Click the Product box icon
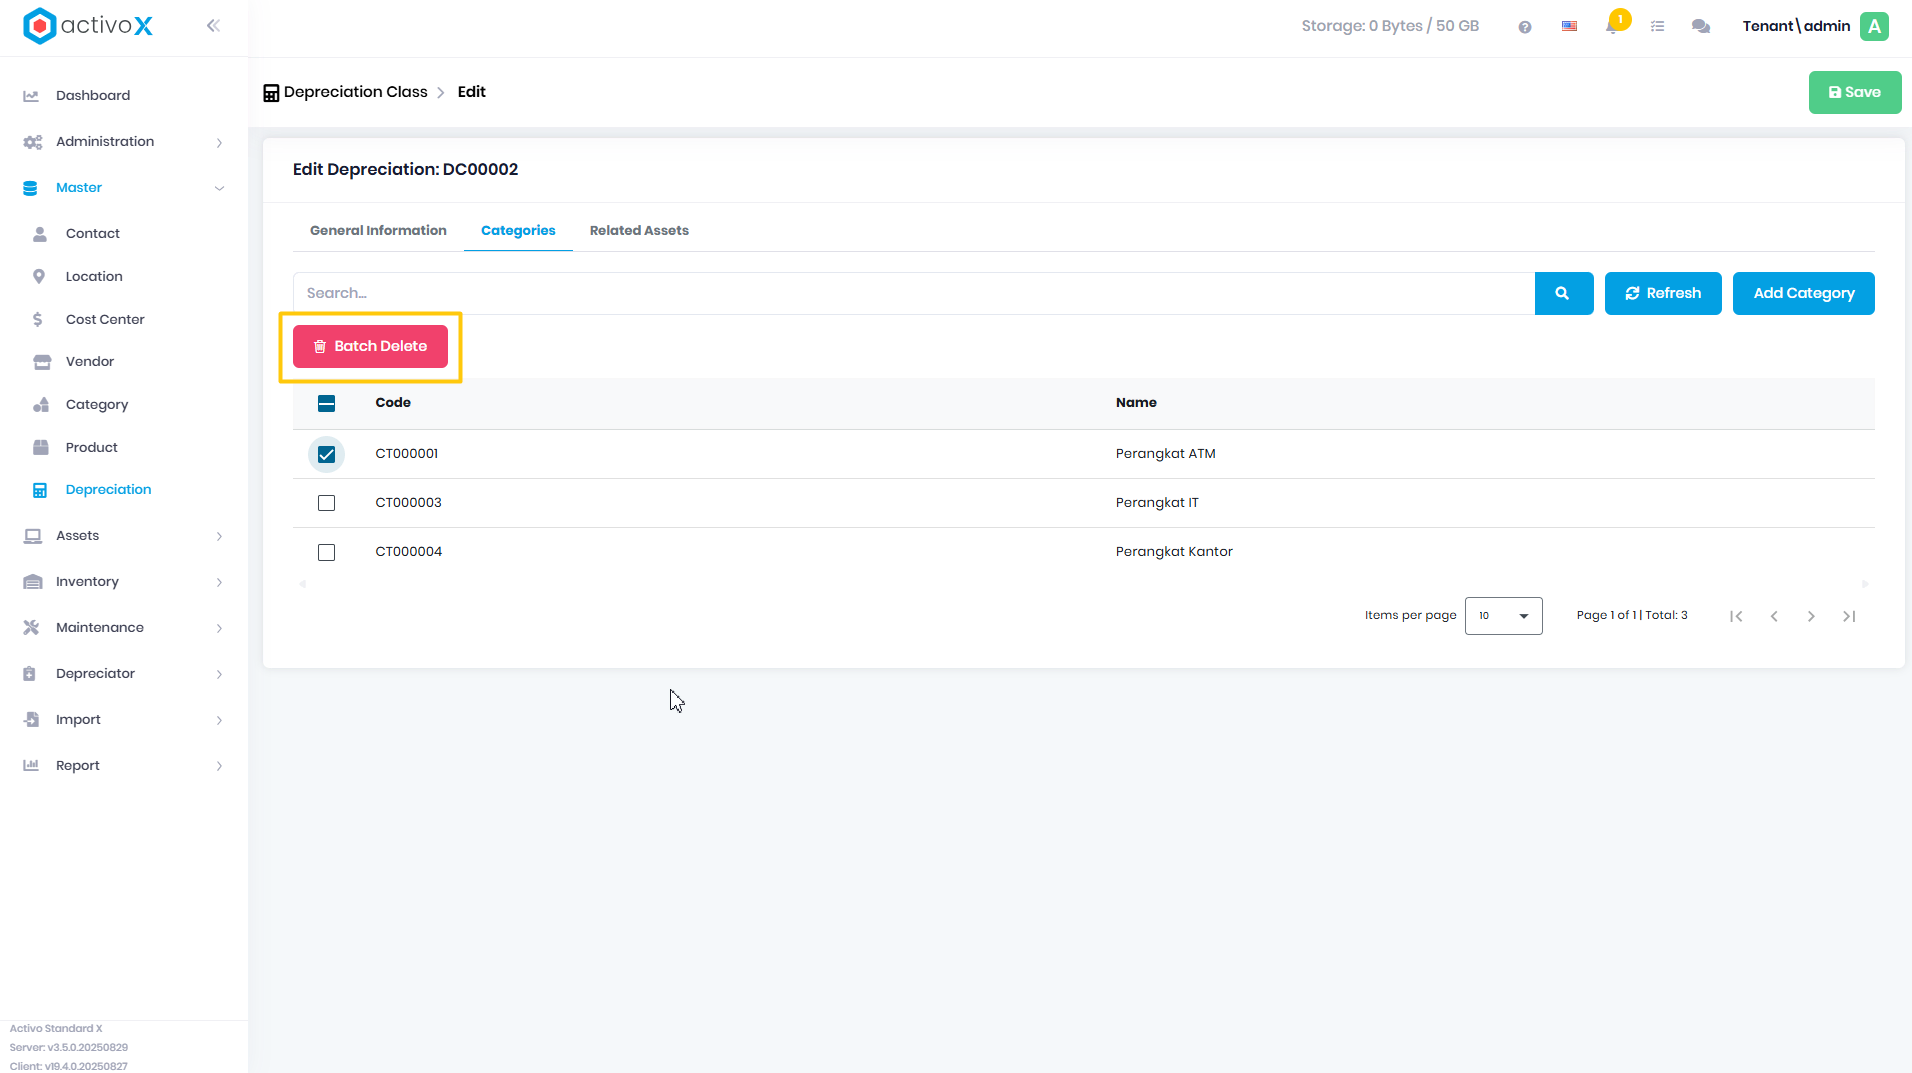The width and height of the screenshot is (1912, 1073). tap(41, 448)
